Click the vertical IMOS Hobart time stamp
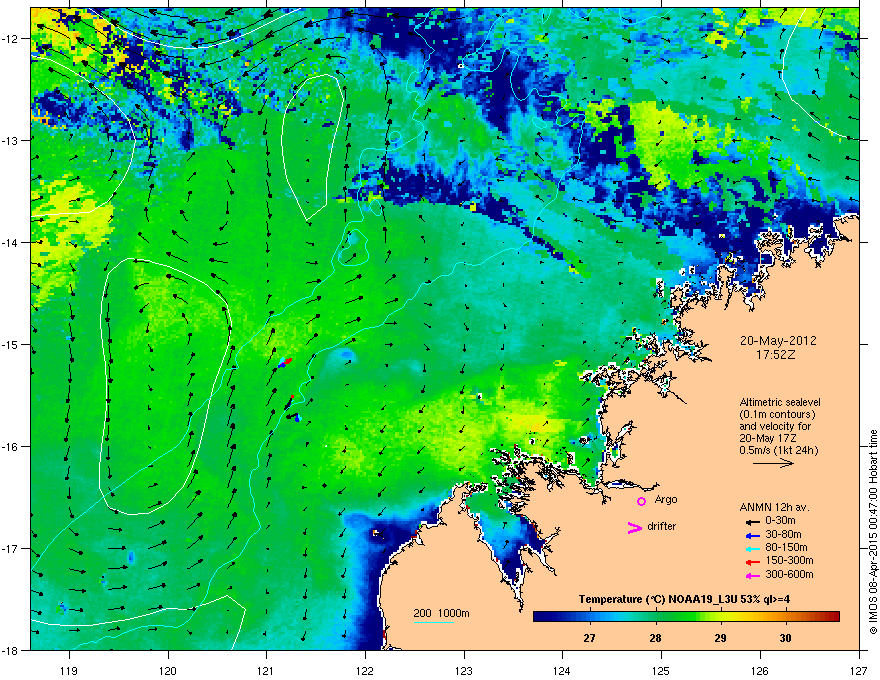The image size is (880, 680). point(873,531)
